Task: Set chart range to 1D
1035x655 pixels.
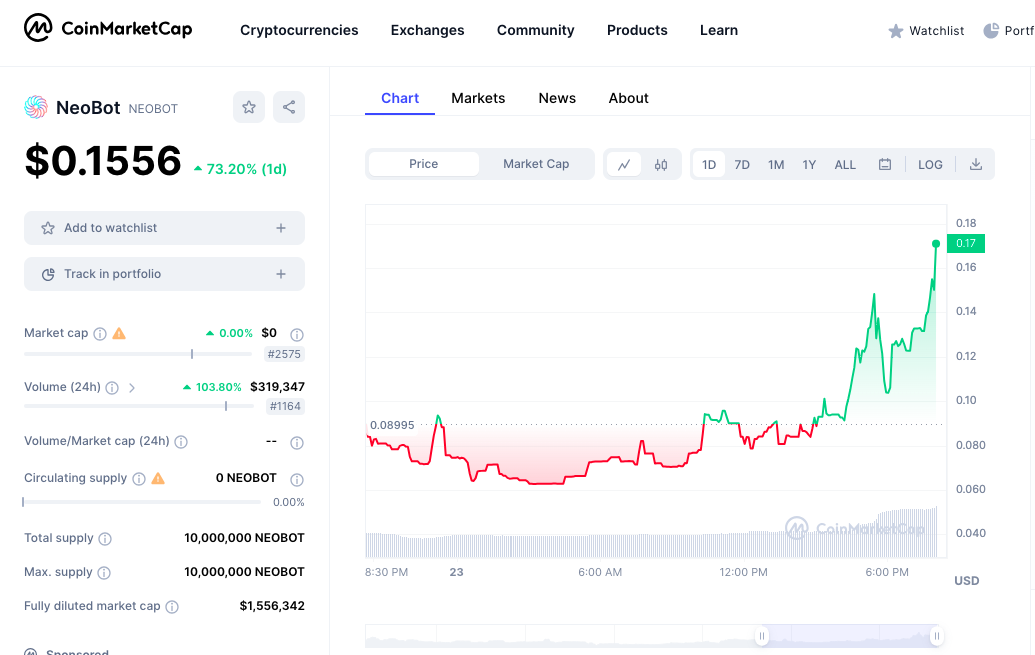Action: (709, 164)
